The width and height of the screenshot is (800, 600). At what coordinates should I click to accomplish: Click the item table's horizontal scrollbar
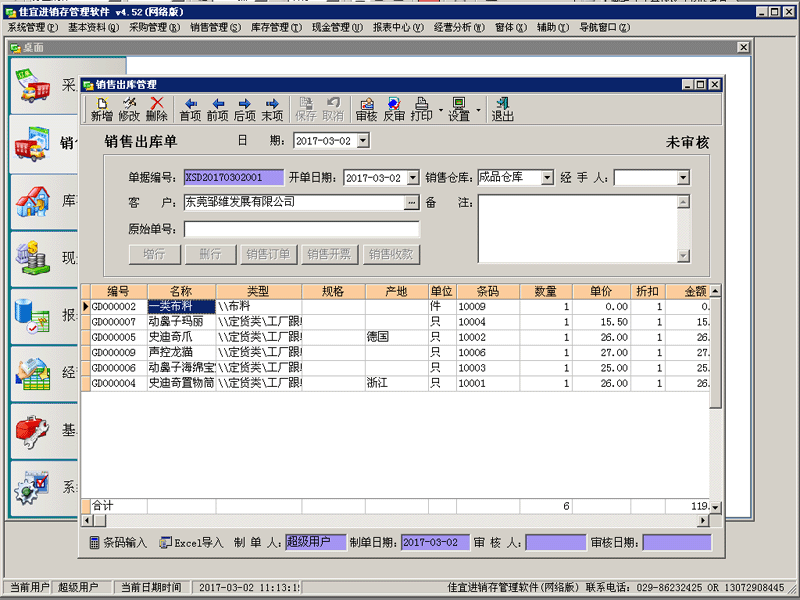[400, 521]
